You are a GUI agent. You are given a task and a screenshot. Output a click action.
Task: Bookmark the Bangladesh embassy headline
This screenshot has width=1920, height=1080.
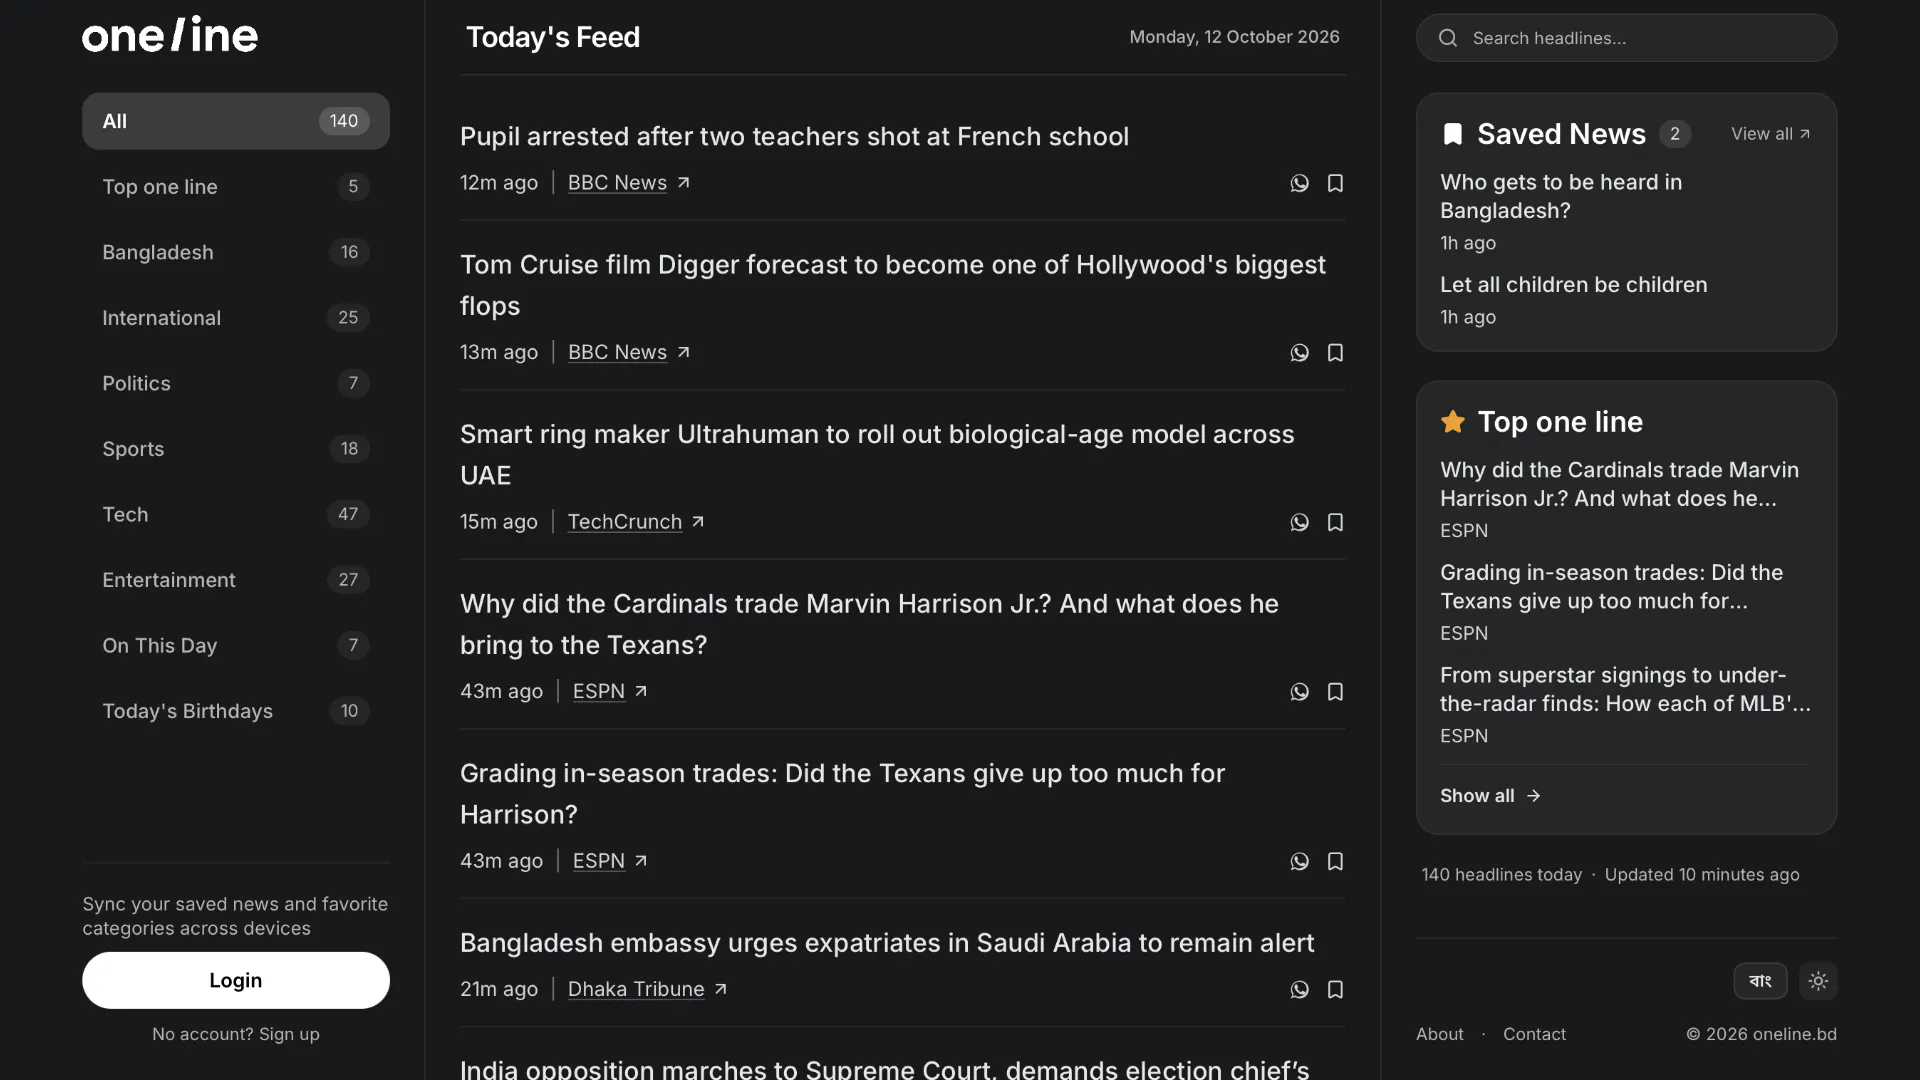1335,990
